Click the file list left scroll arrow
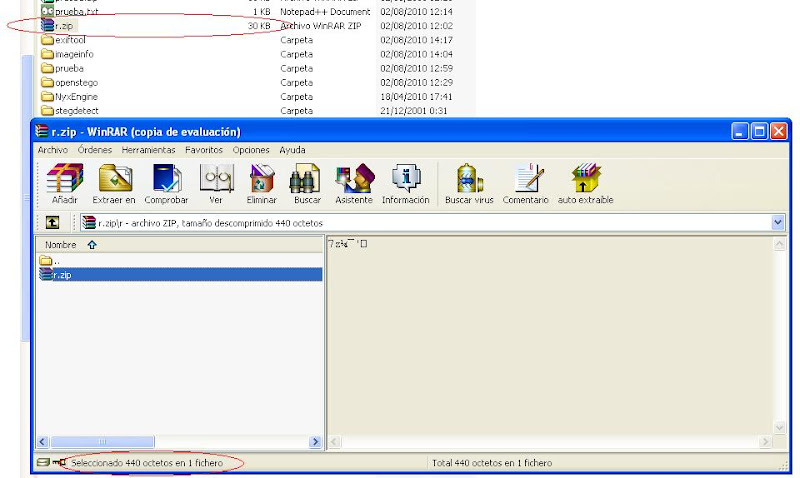This screenshot has height=478, width=800. coord(43,442)
